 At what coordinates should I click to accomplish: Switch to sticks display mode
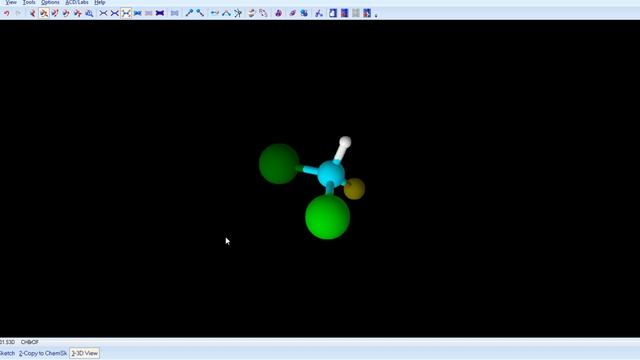click(x=115, y=13)
